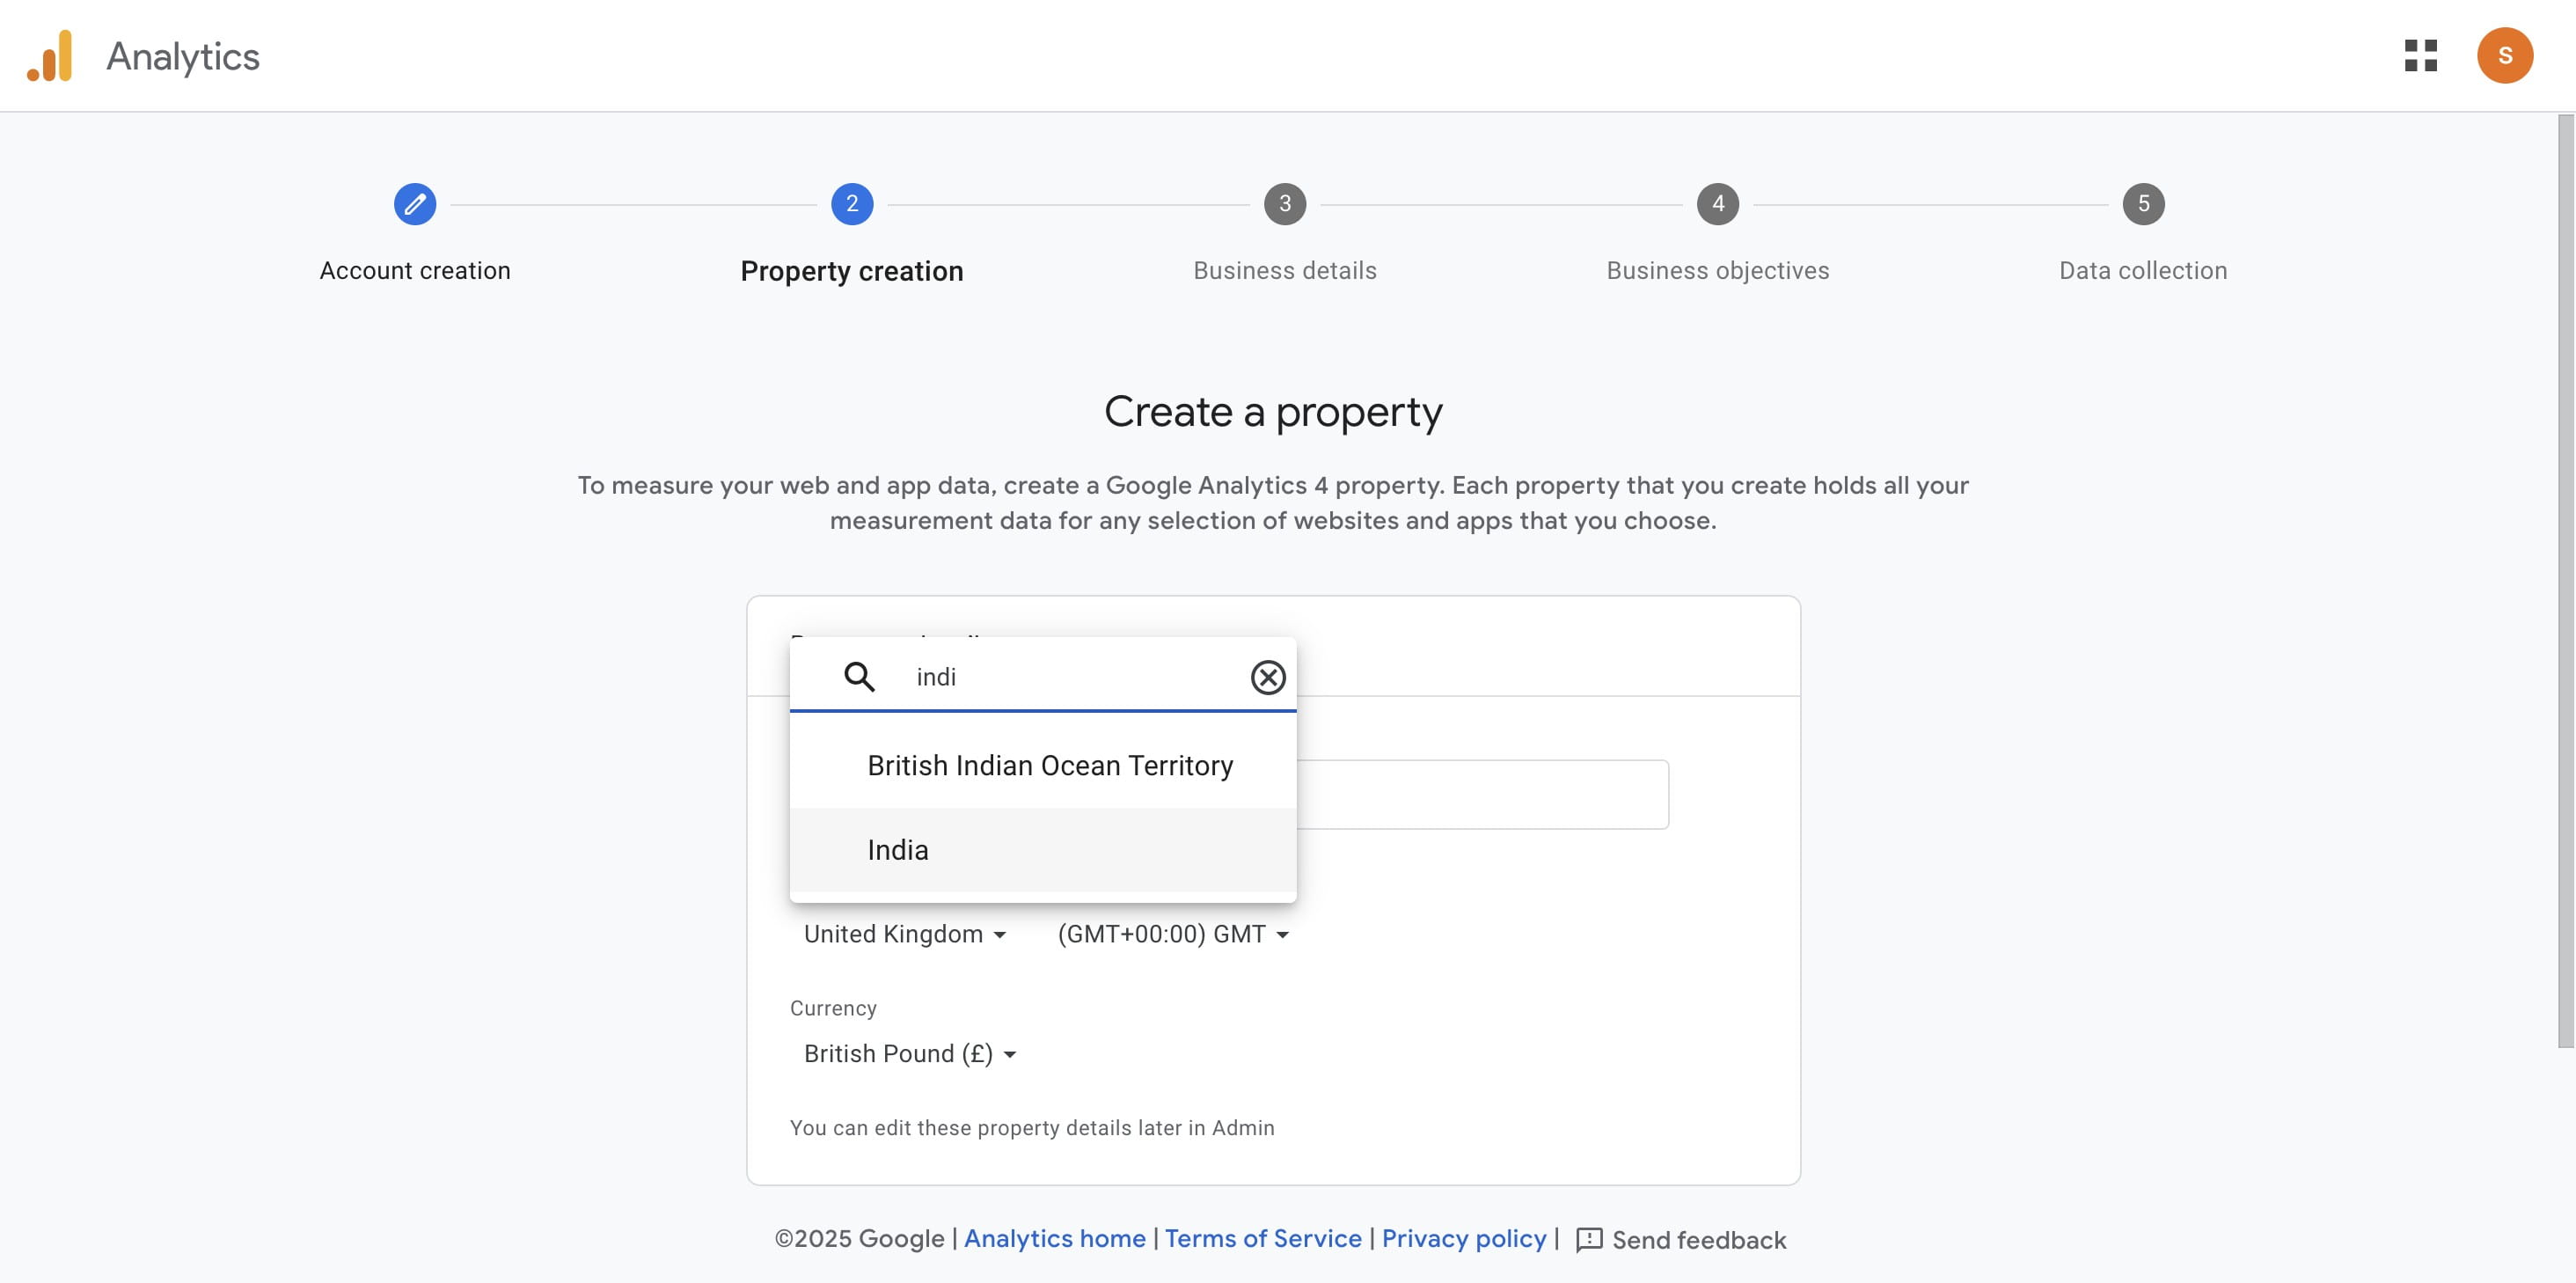Screen dimensions: 2576x1283
Task: Jump to step 5 Data collection
Action: click(2142, 204)
